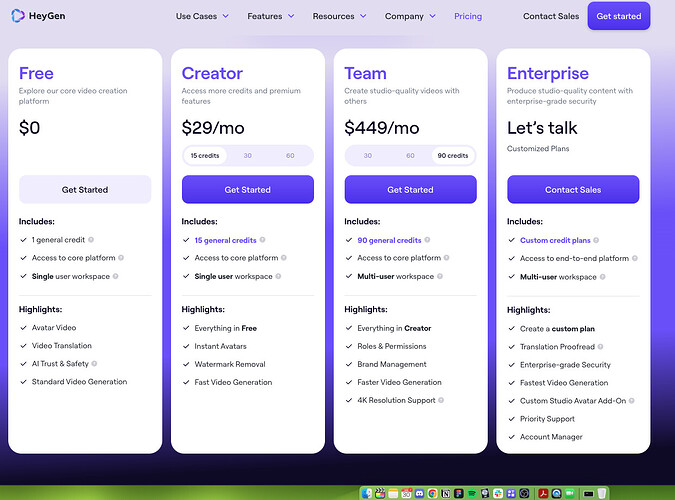Click the Roles & Permissions feature text
Viewport: 675px width, 500px height.
pyautogui.click(x=391, y=346)
